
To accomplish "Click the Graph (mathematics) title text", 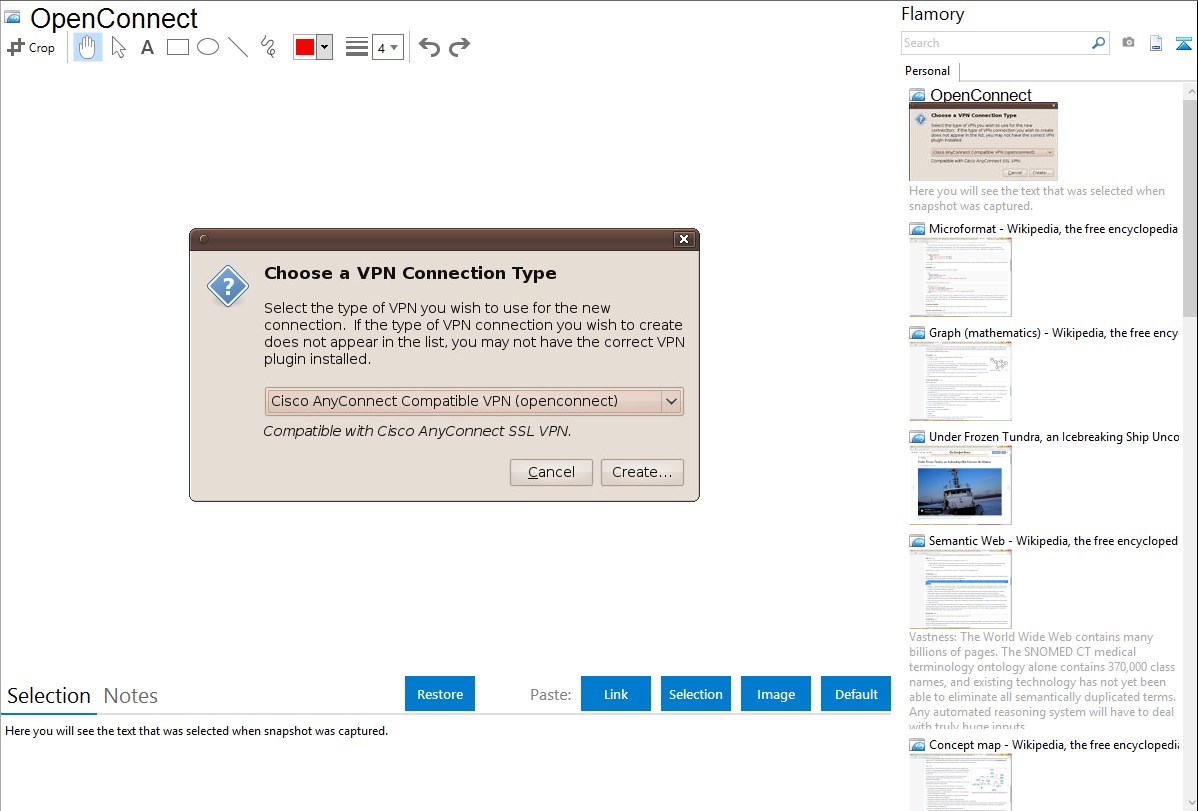I will [1053, 333].
